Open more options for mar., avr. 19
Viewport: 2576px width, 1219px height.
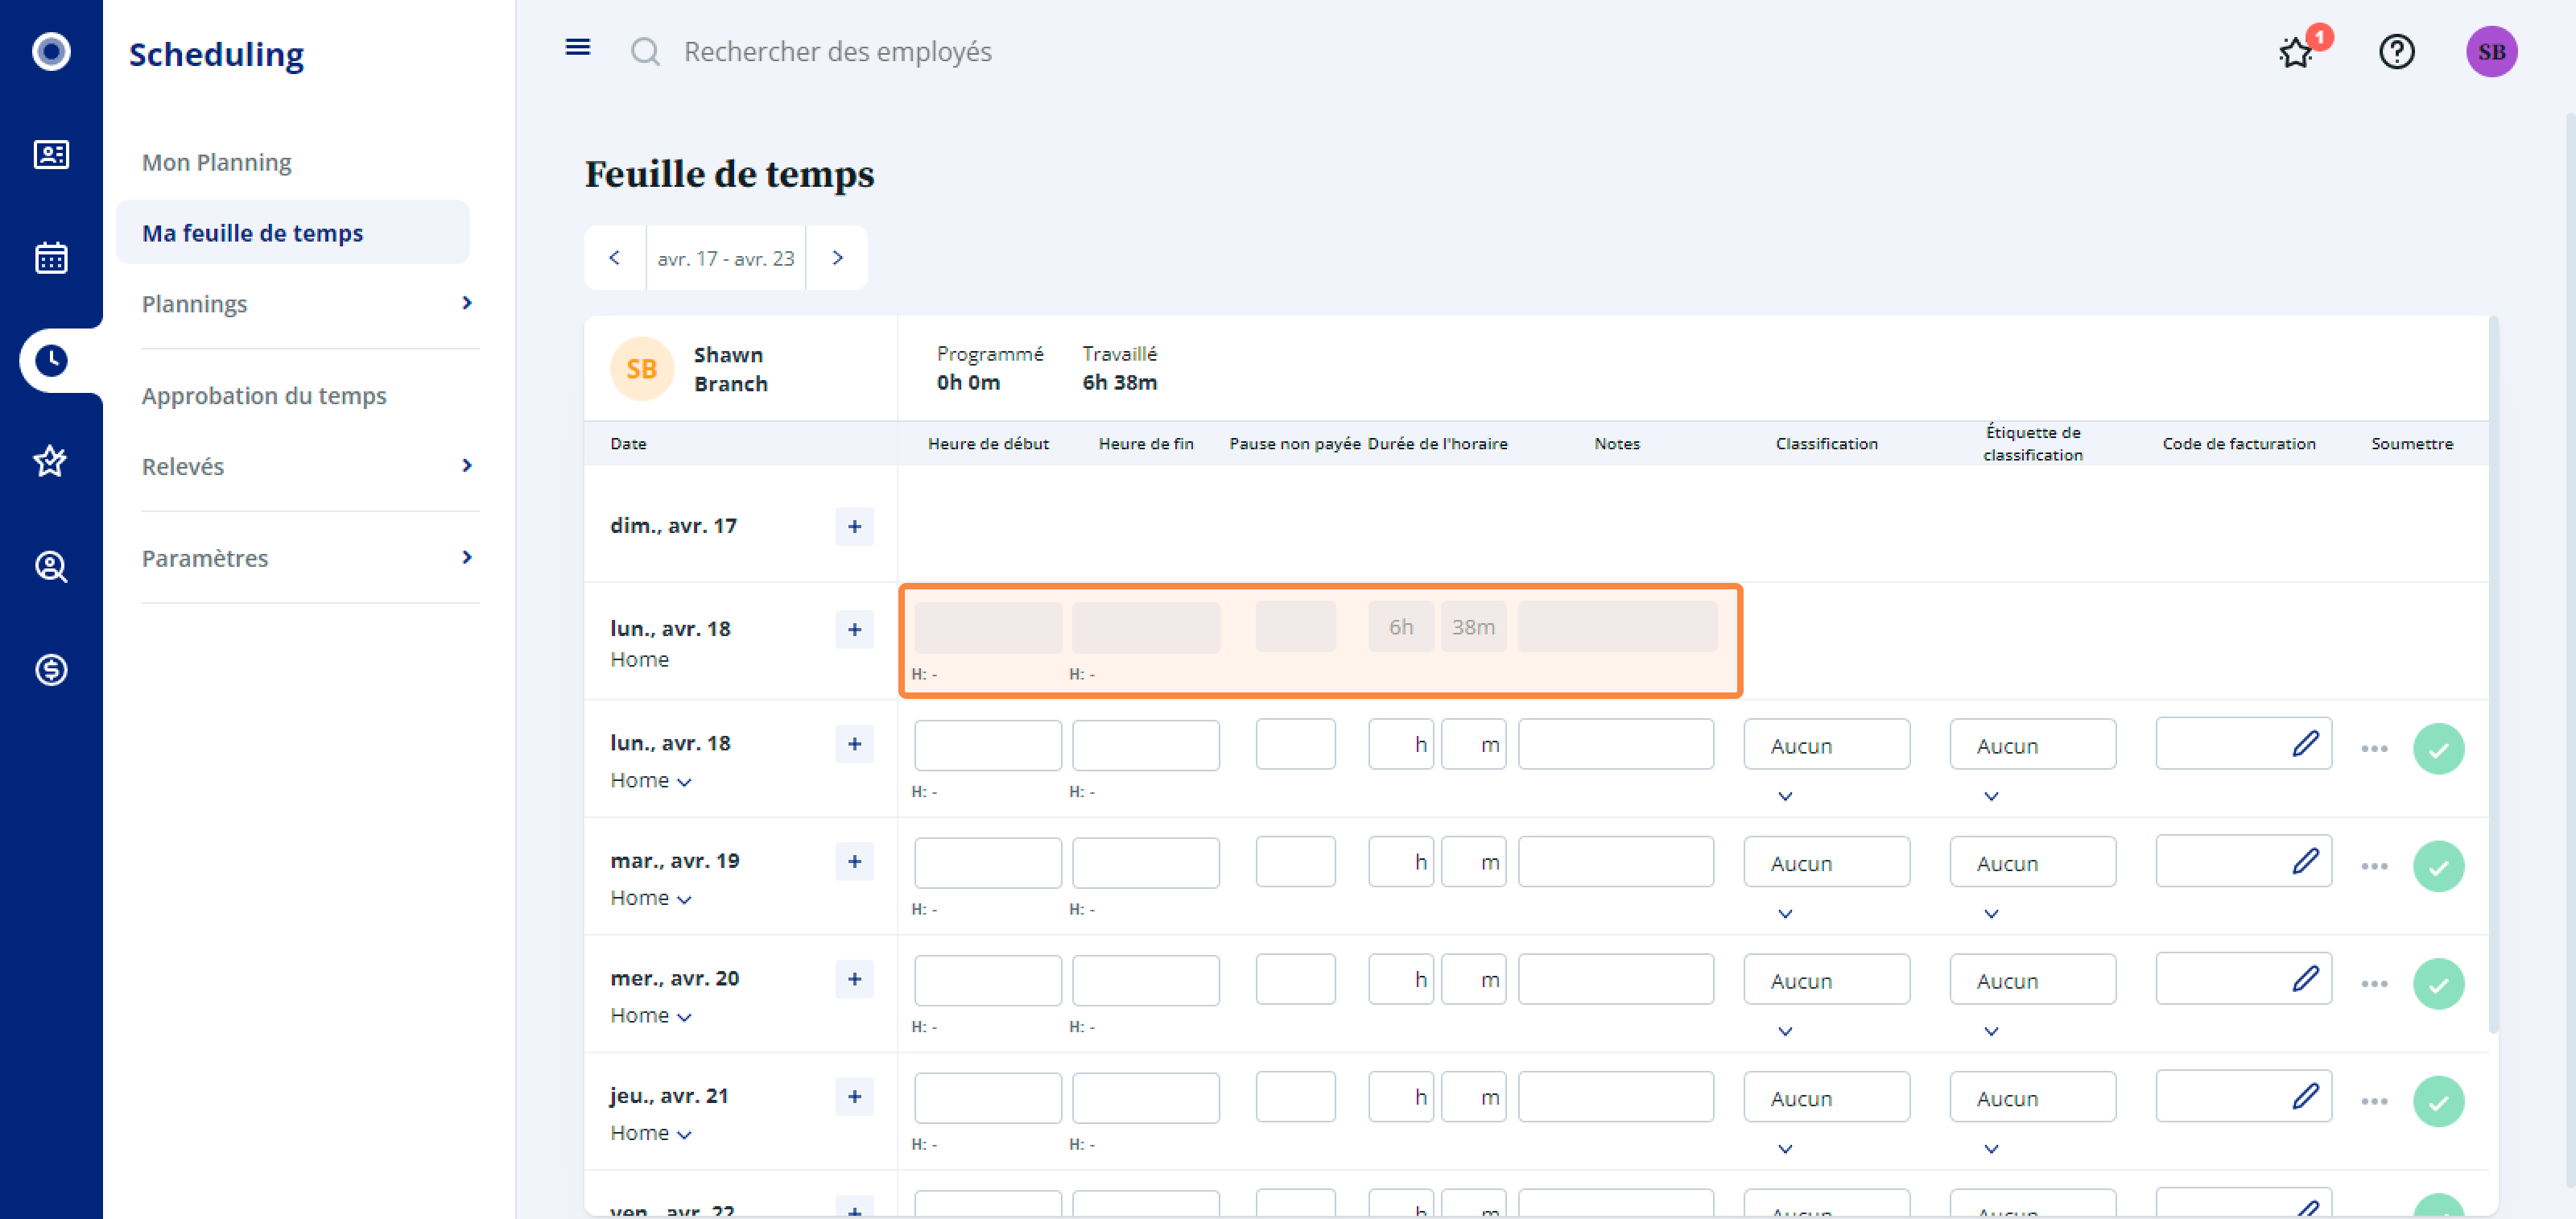[x=2374, y=866]
